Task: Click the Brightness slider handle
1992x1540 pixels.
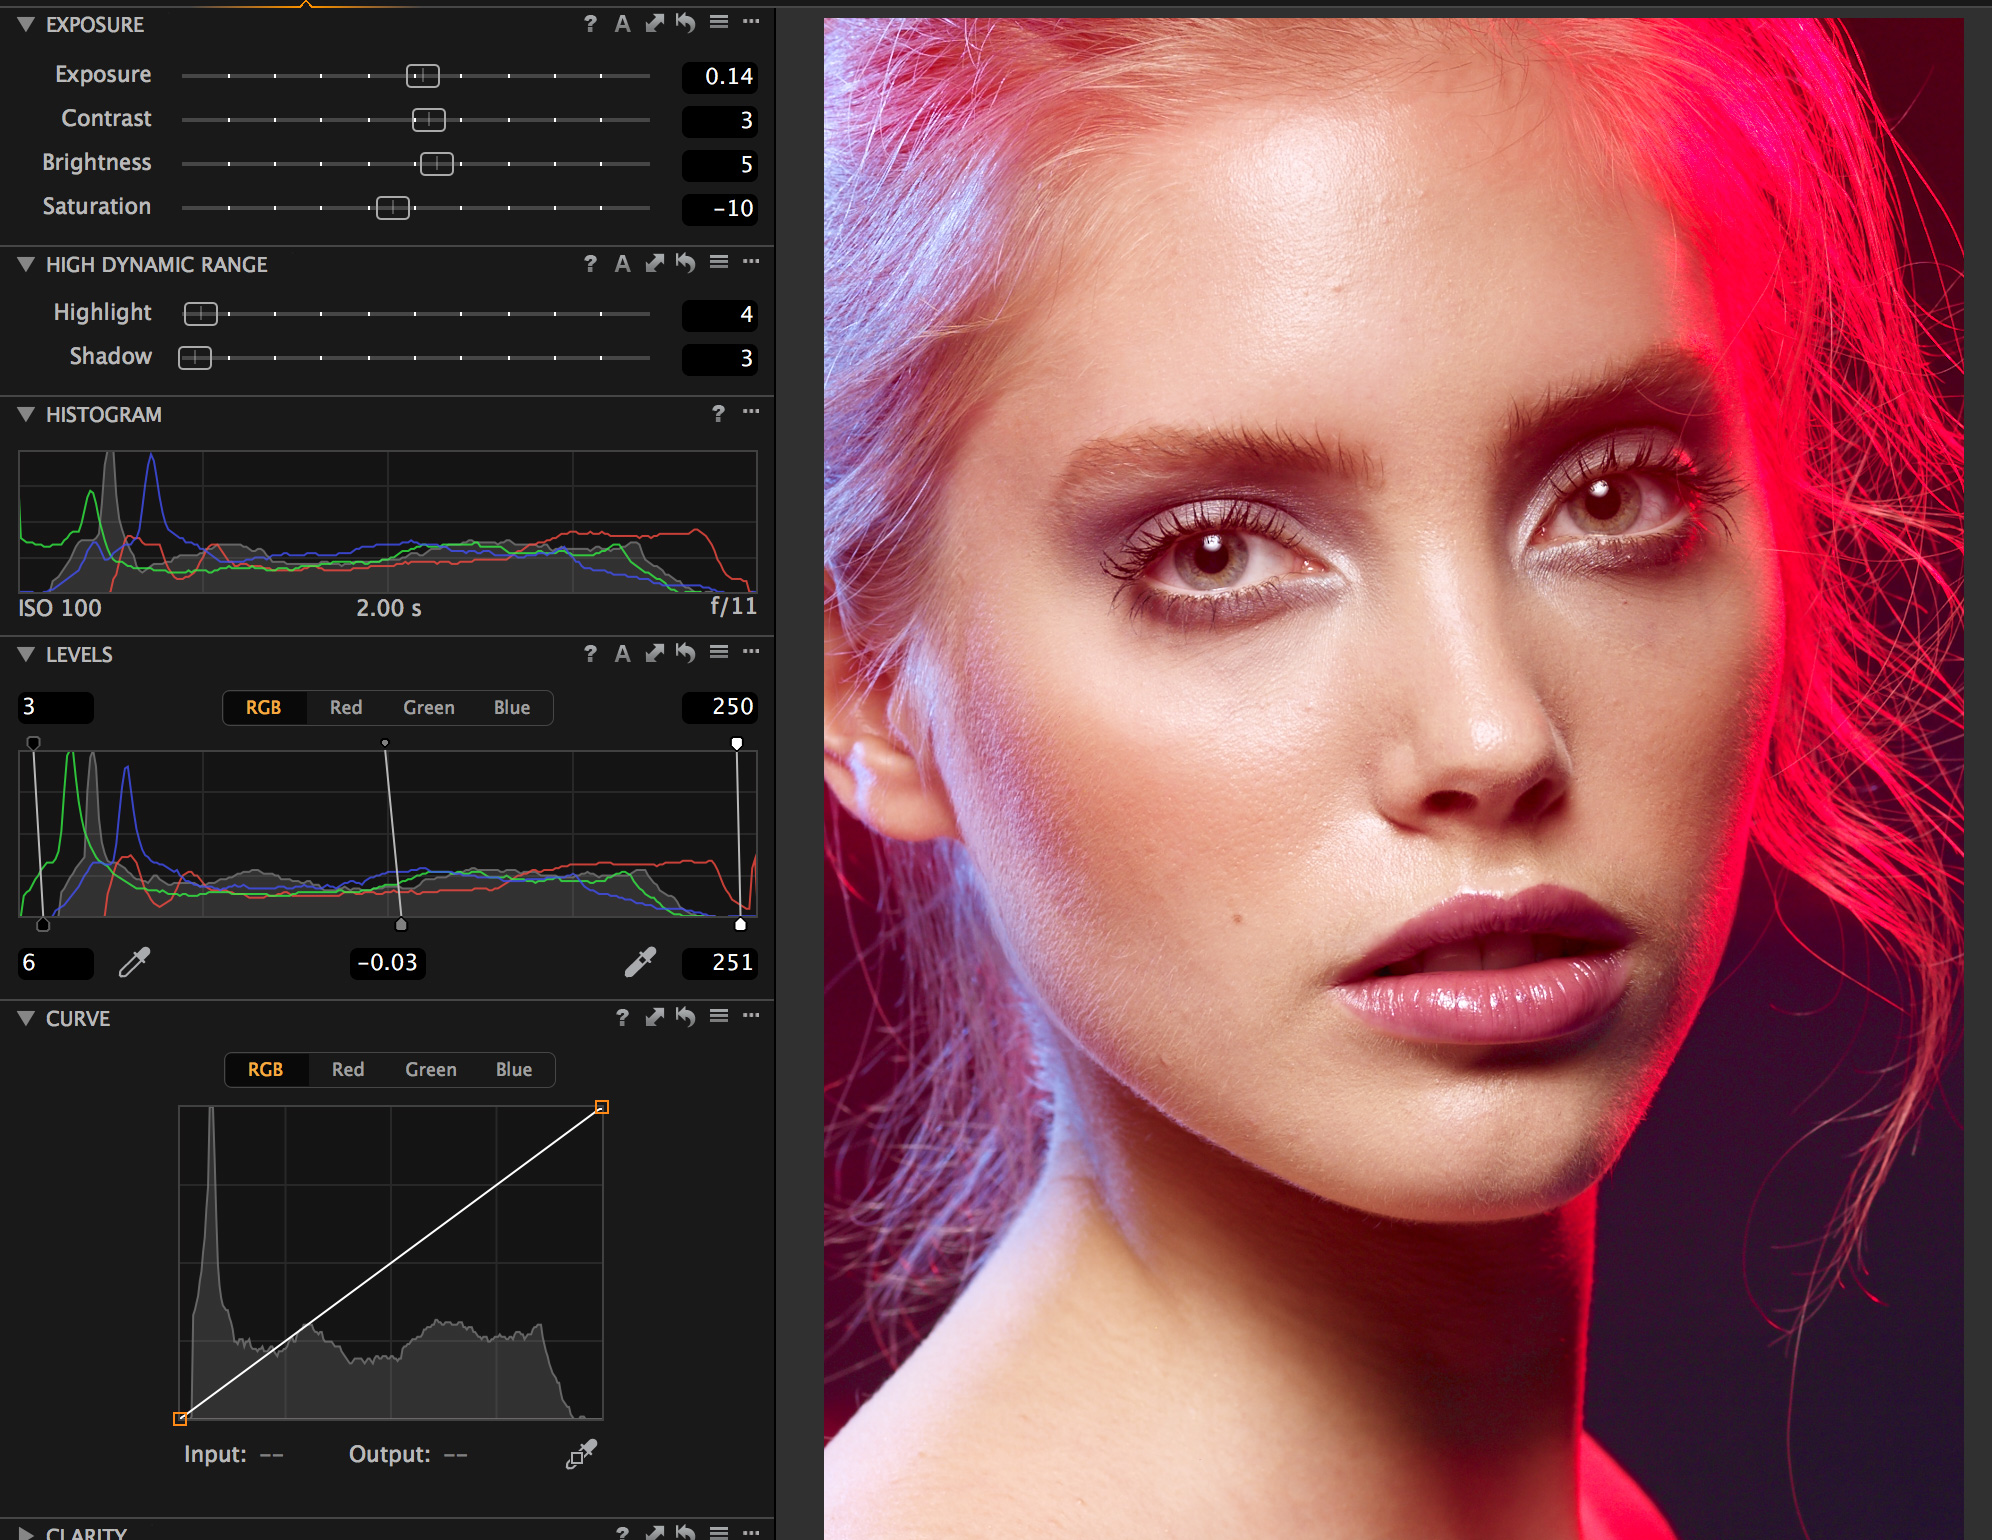Action: point(437,164)
